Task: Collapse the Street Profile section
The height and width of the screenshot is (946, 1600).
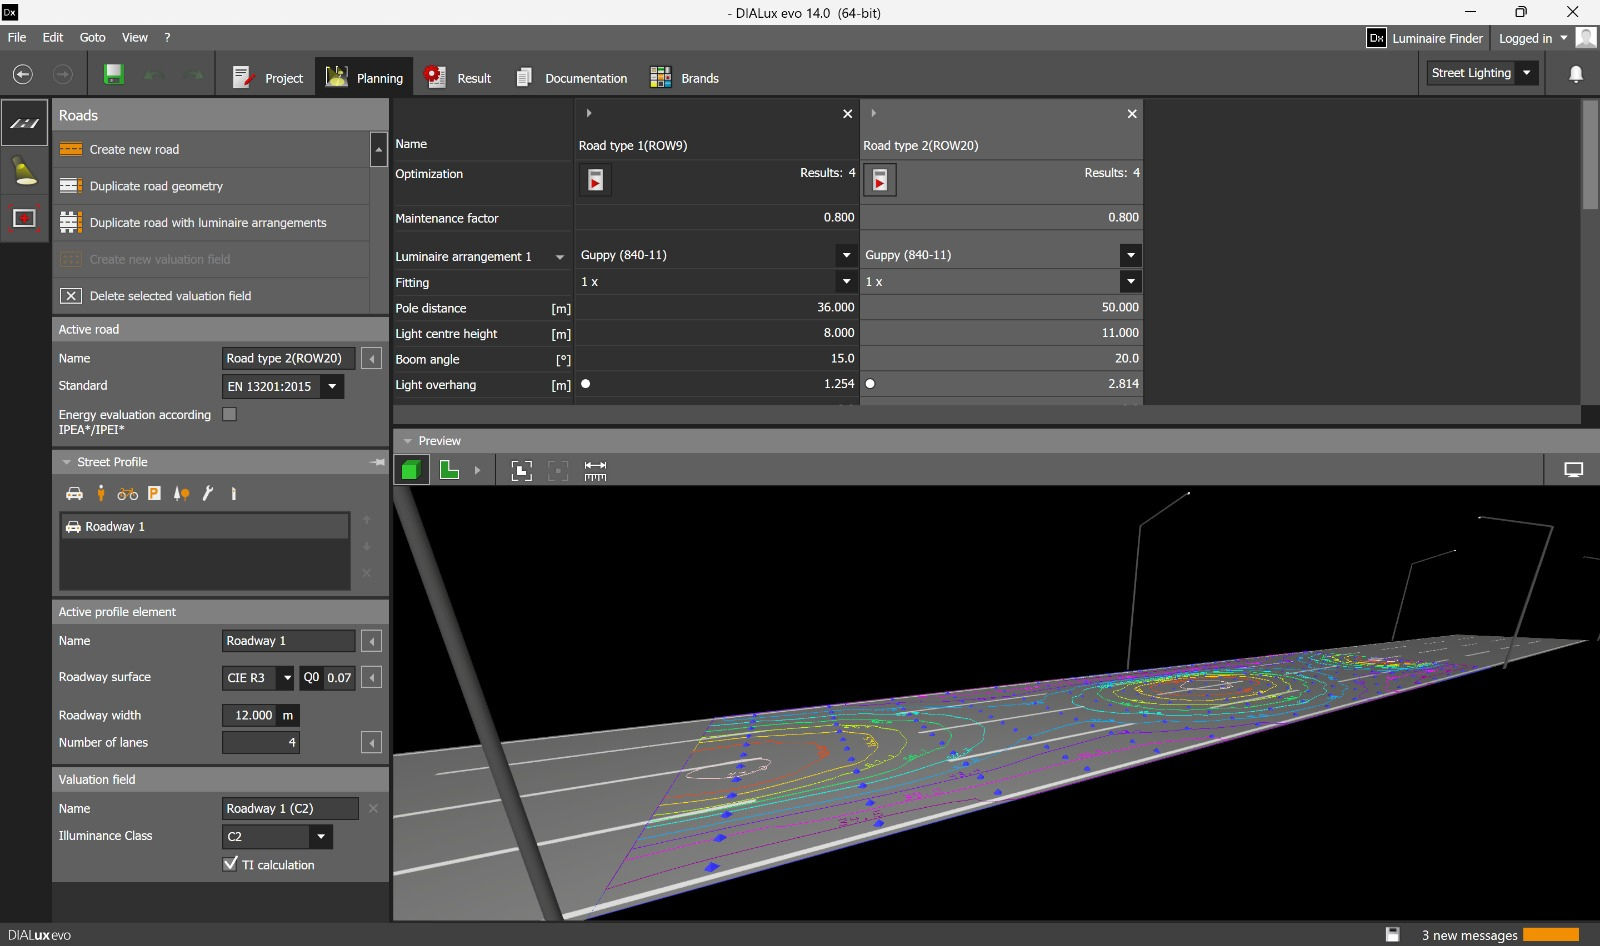Action: point(67,462)
